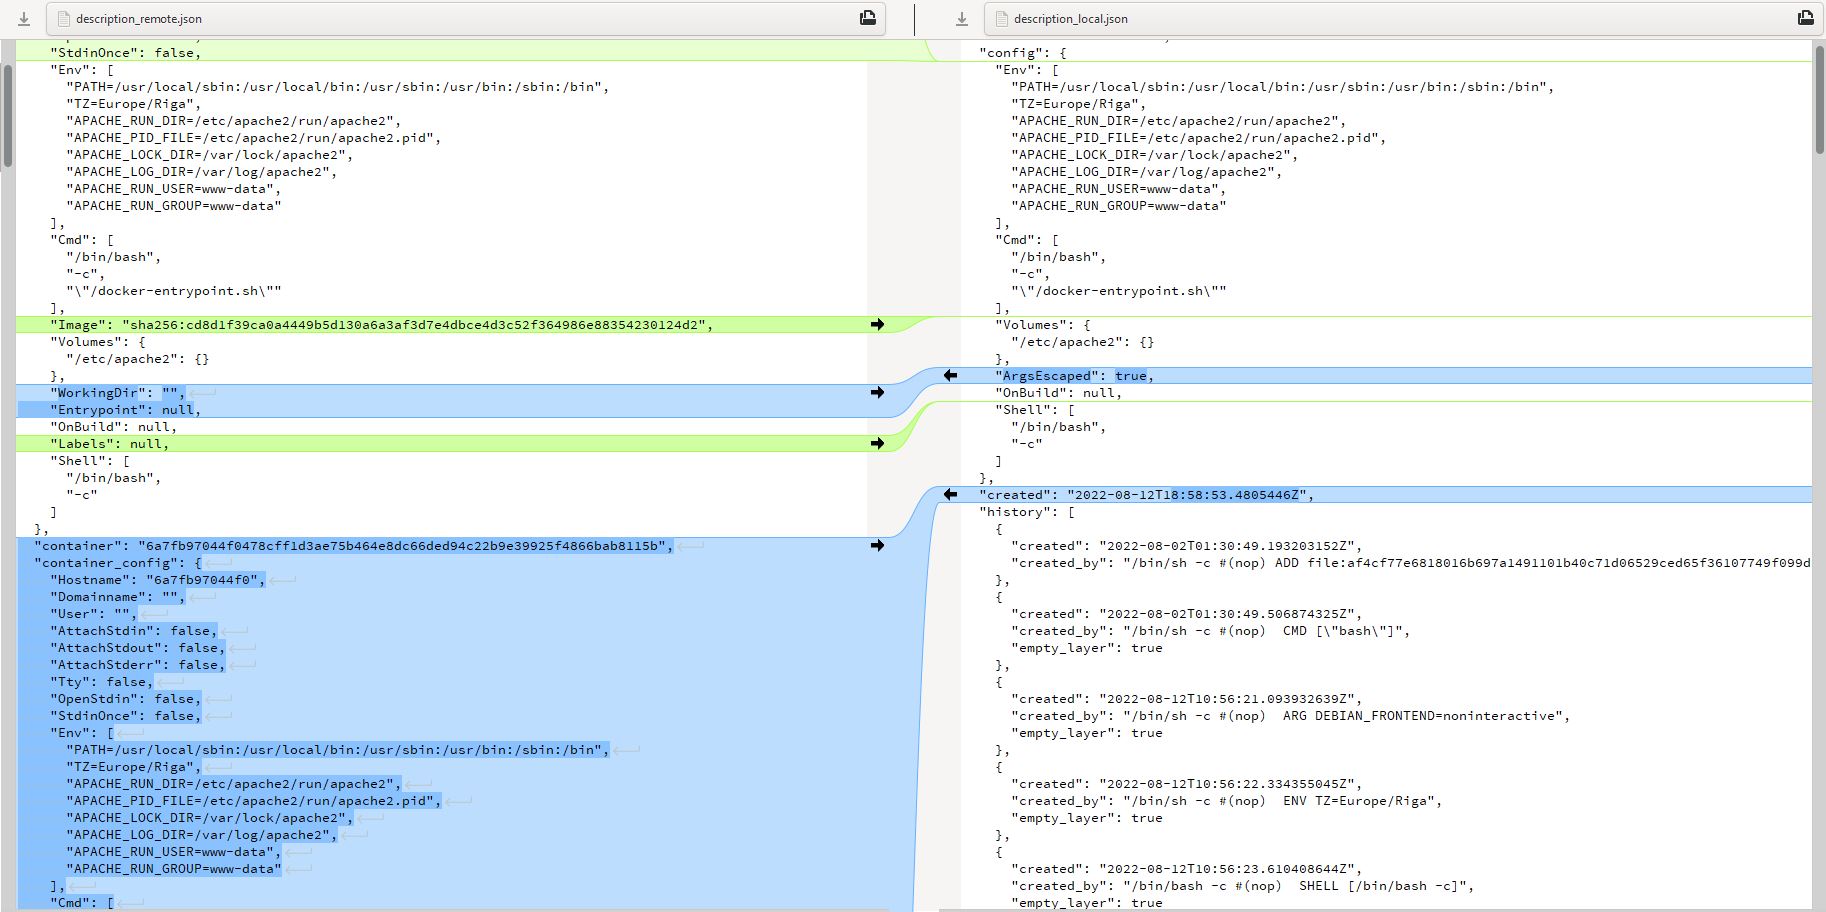Click the "config": { line in the right pane
This screenshot has width=1826, height=912.
(x=1023, y=53)
